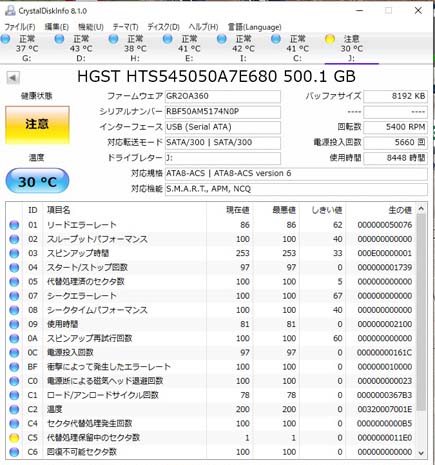435x465 pixels.
Task: Minimize the CrystalDiskInfo window
Action: tap(359, 11)
